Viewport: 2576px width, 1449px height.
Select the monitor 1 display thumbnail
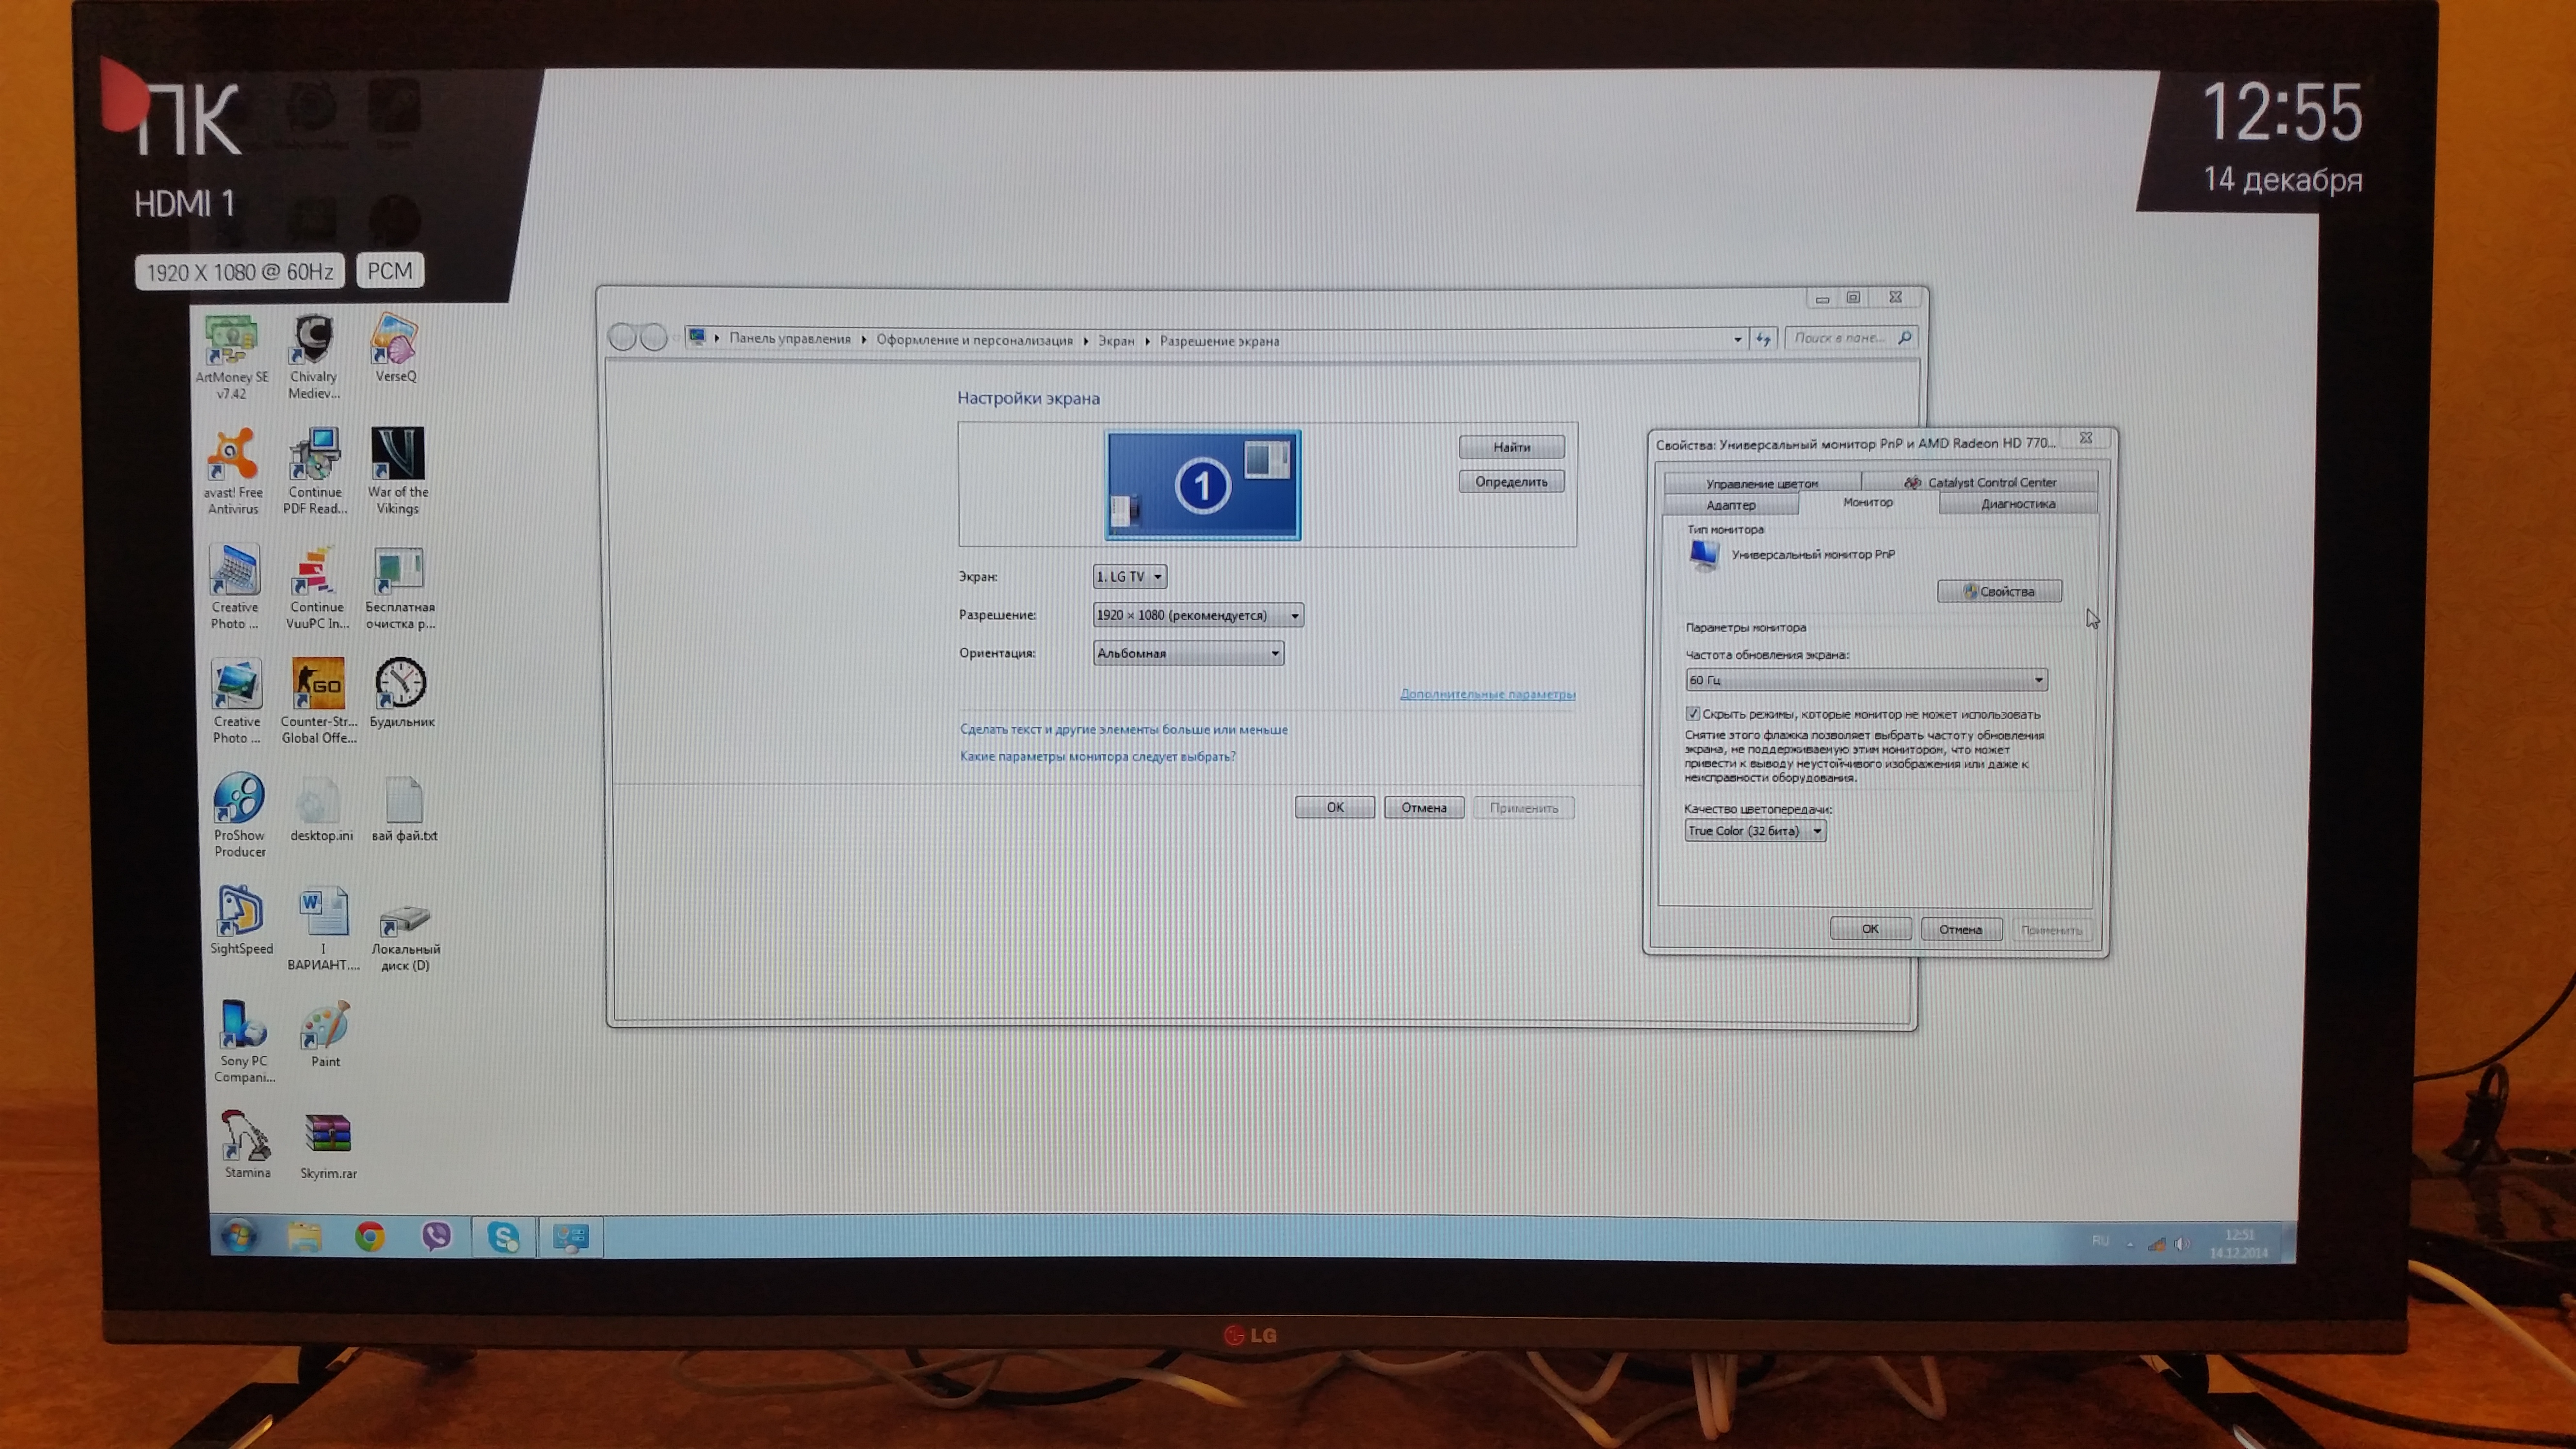point(1203,486)
